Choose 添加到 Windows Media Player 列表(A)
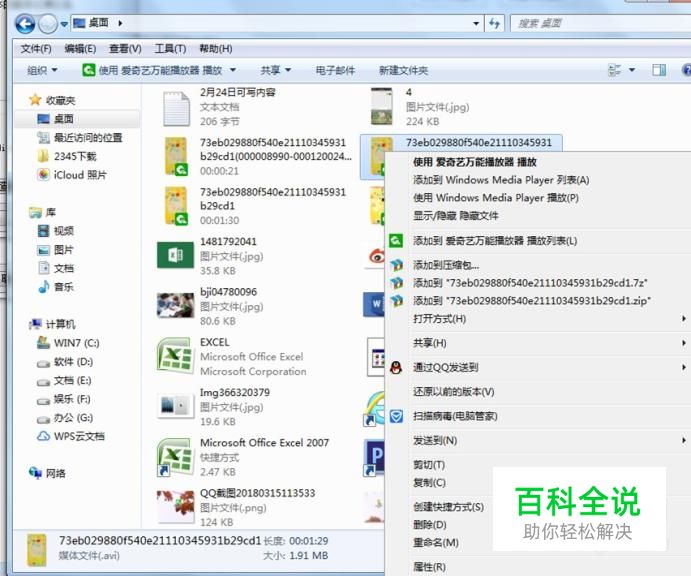 (501, 180)
